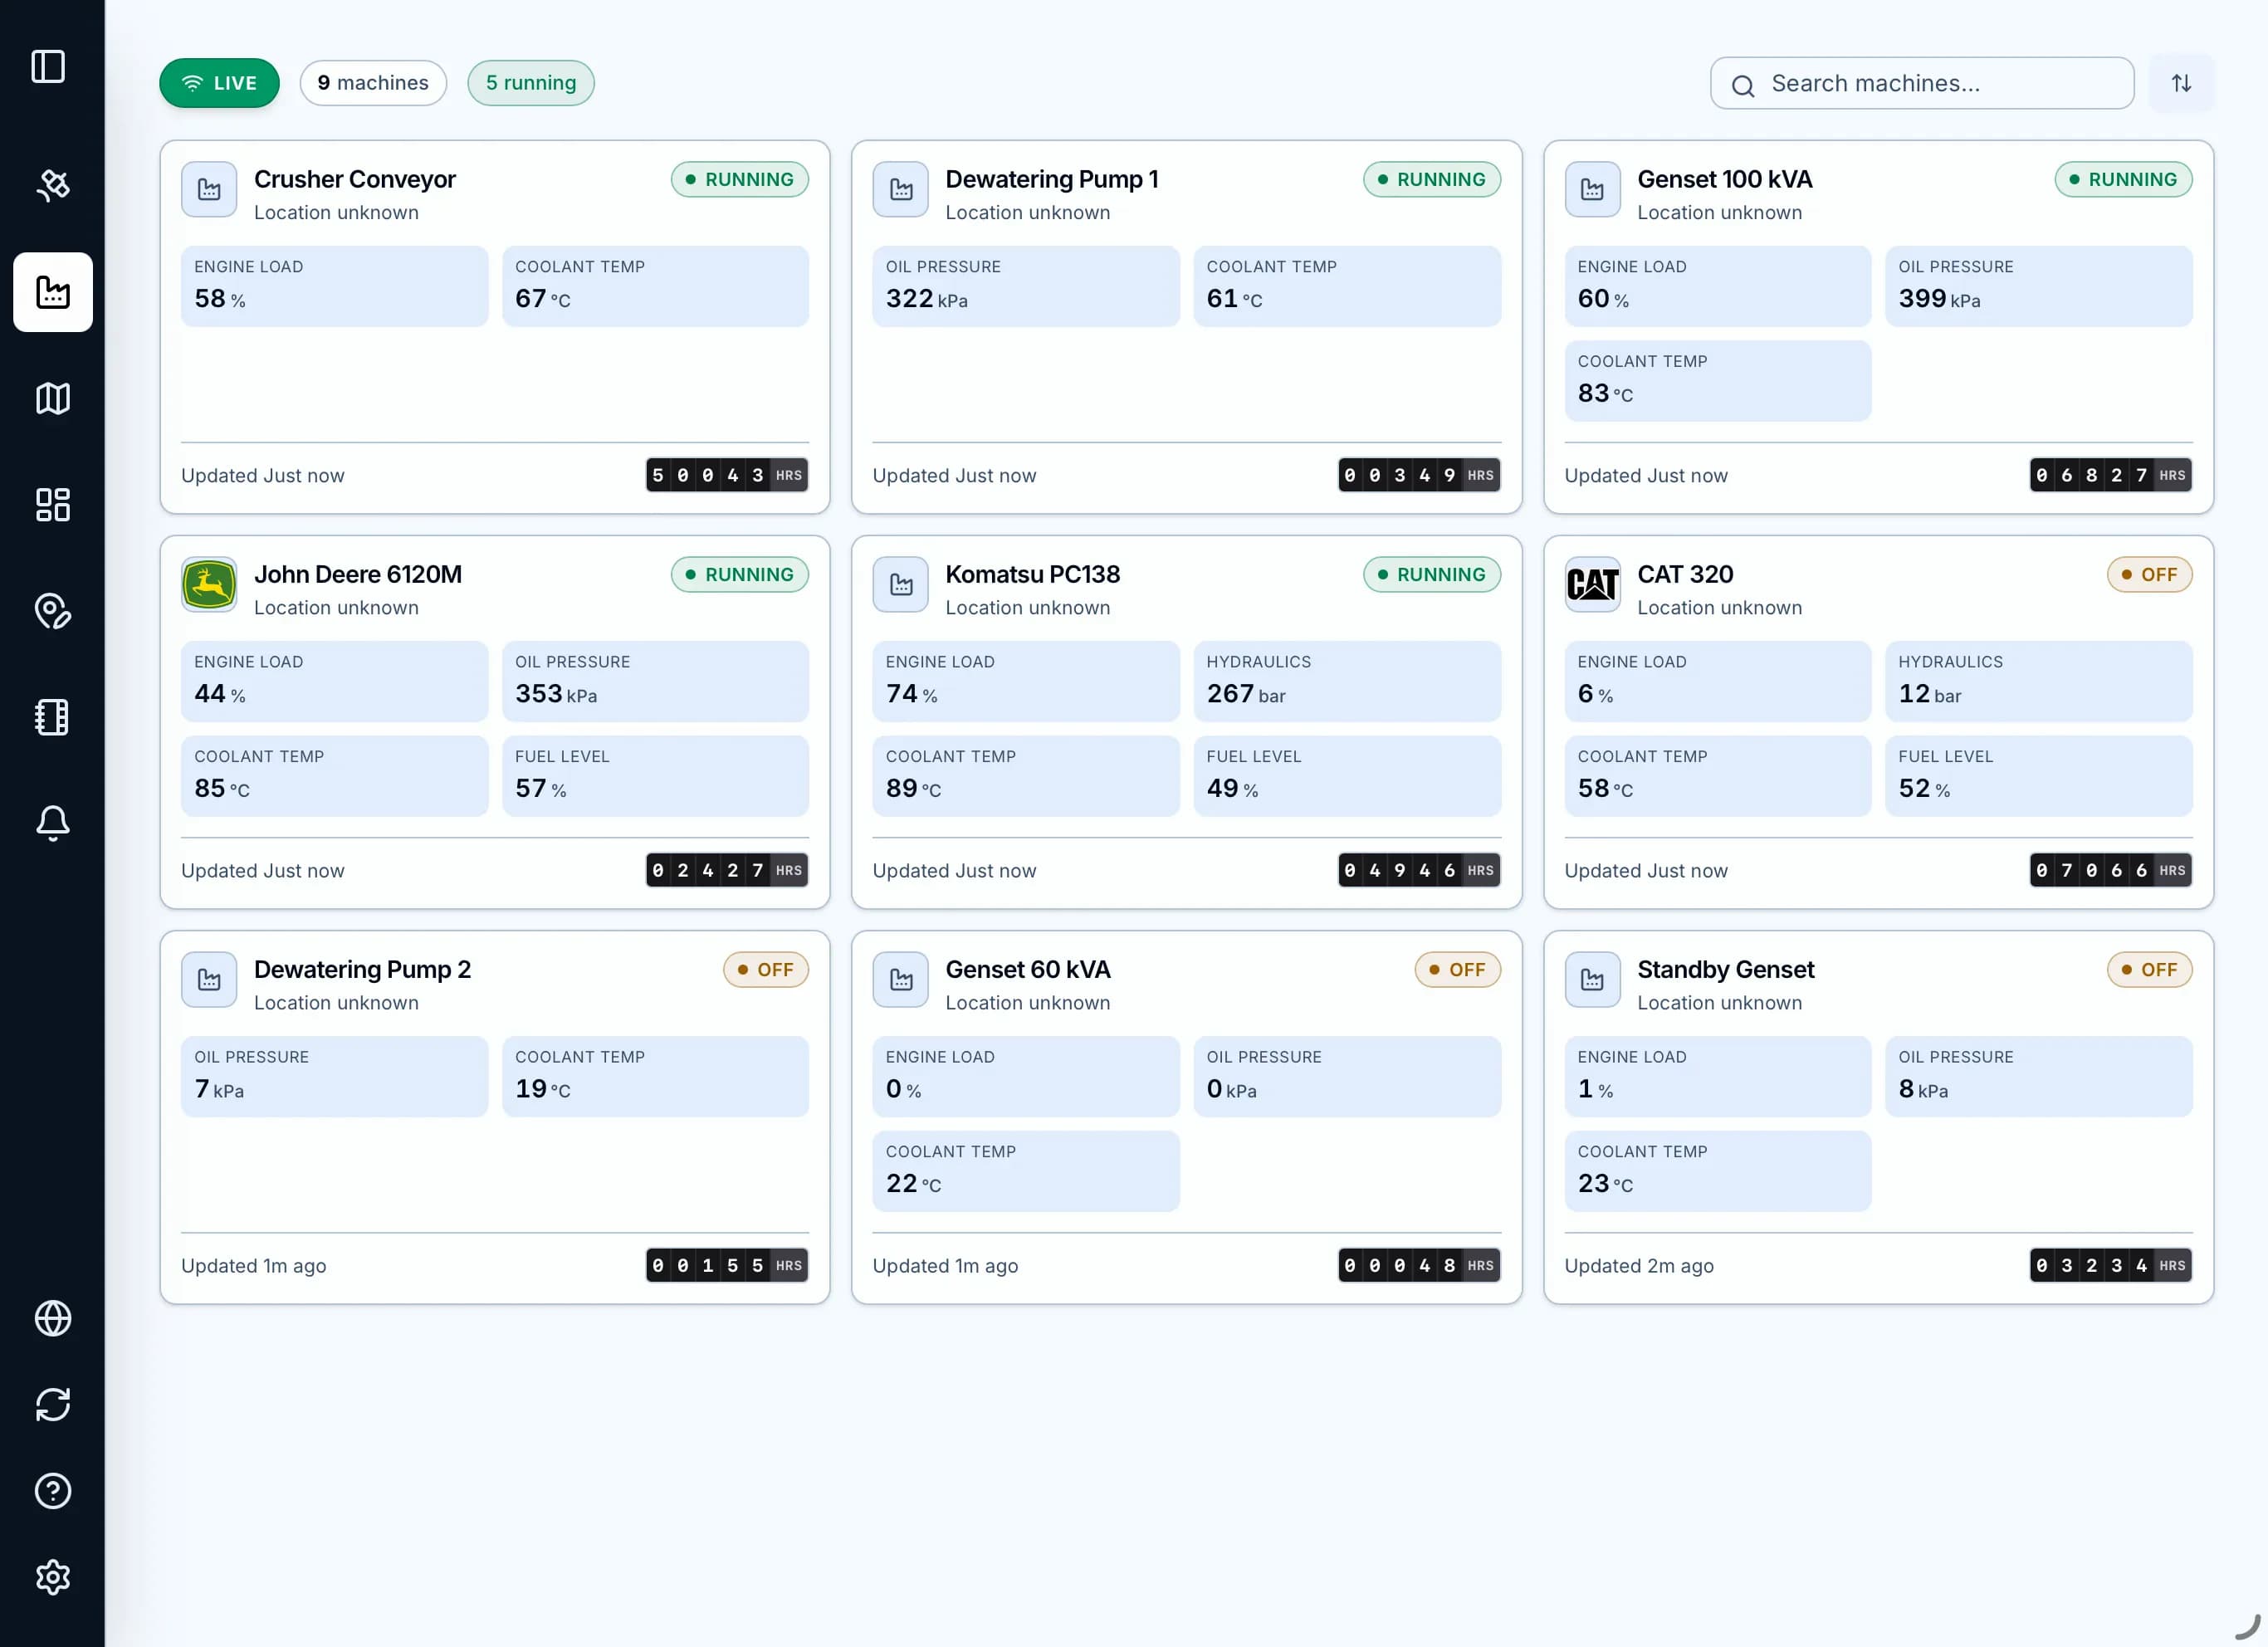Click Standby Genset 'Updated 2m ago' text
Image resolution: width=2268 pixels, height=1647 pixels.
tap(1639, 1265)
